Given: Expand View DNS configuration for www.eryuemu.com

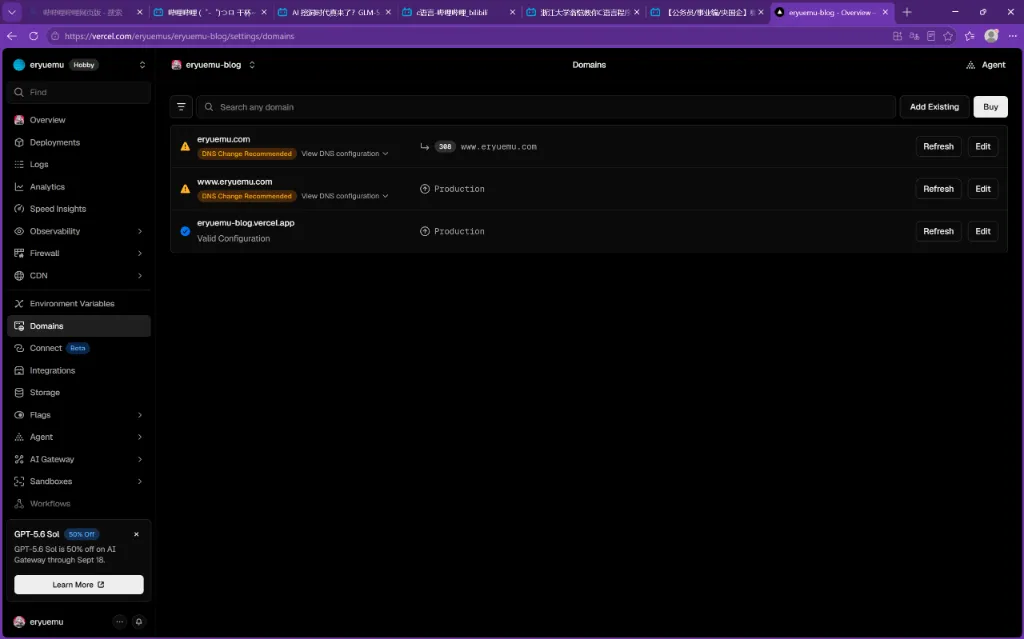Looking at the screenshot, I should pyautogui.click(x=345, y=196).
